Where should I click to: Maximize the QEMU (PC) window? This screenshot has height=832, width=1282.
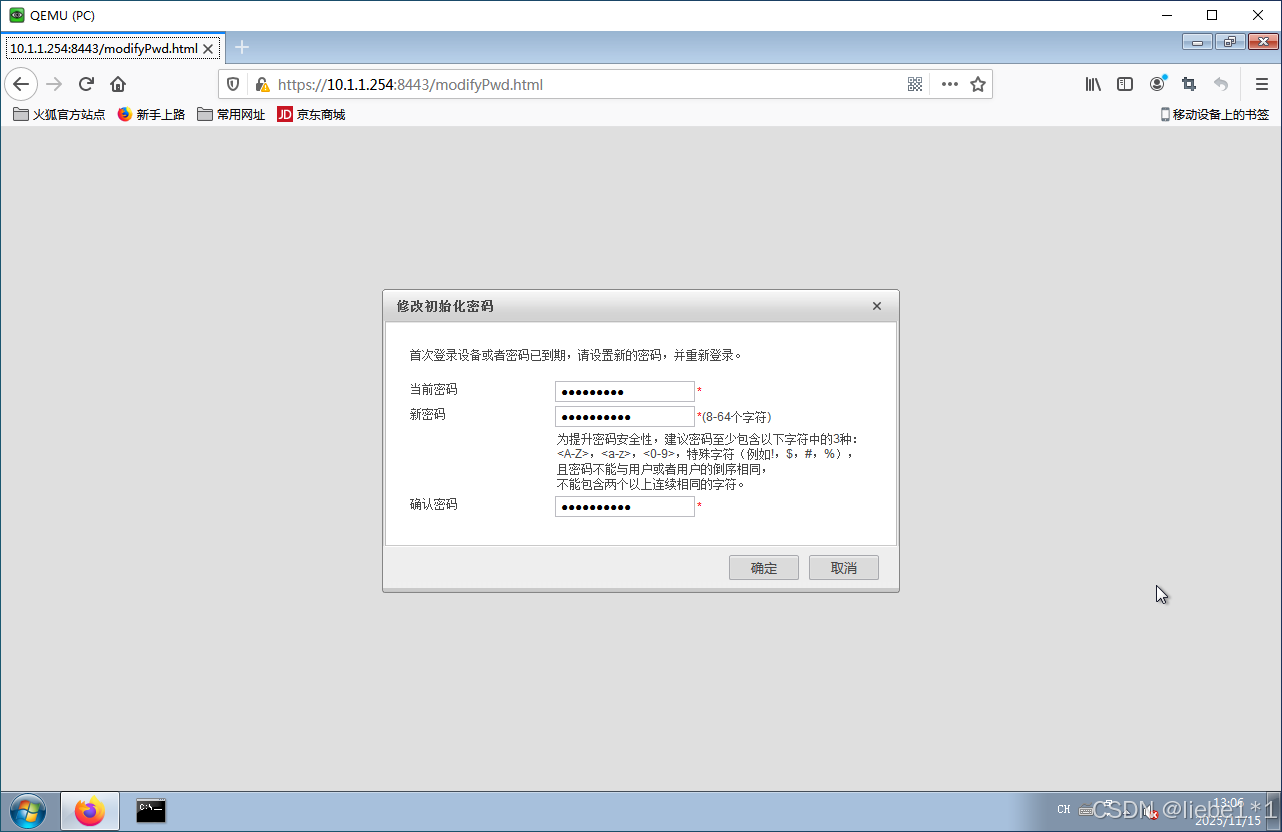[1212, 15]
